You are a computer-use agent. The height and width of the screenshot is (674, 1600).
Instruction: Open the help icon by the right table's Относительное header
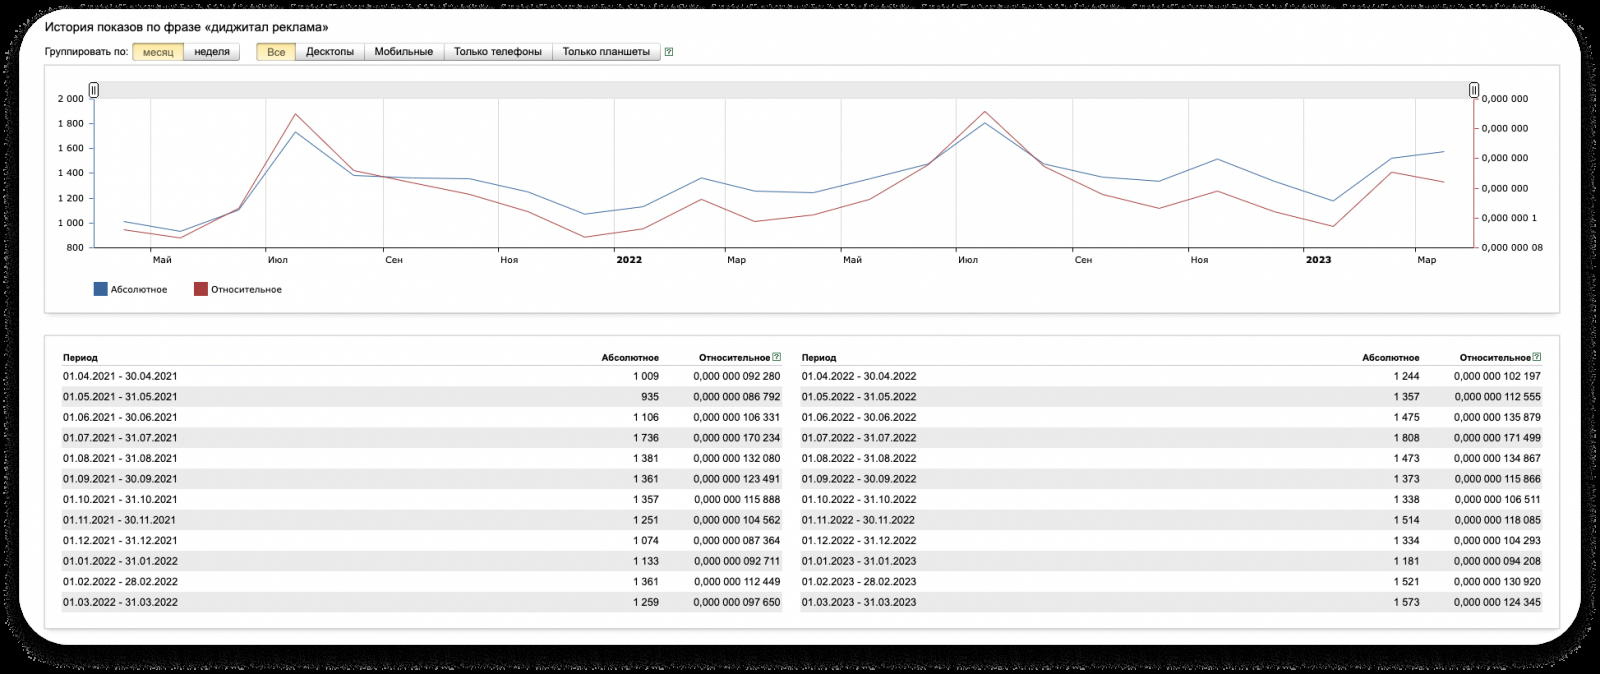click(x=1537, y=357)
